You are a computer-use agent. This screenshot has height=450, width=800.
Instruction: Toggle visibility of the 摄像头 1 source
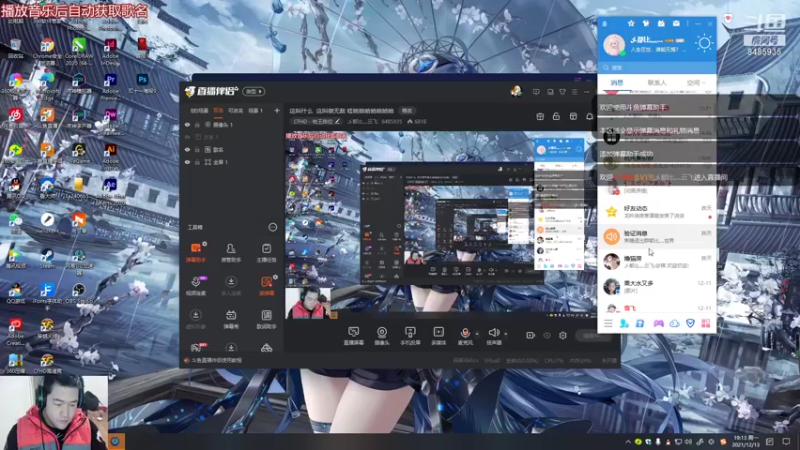(x=187, y=124)
